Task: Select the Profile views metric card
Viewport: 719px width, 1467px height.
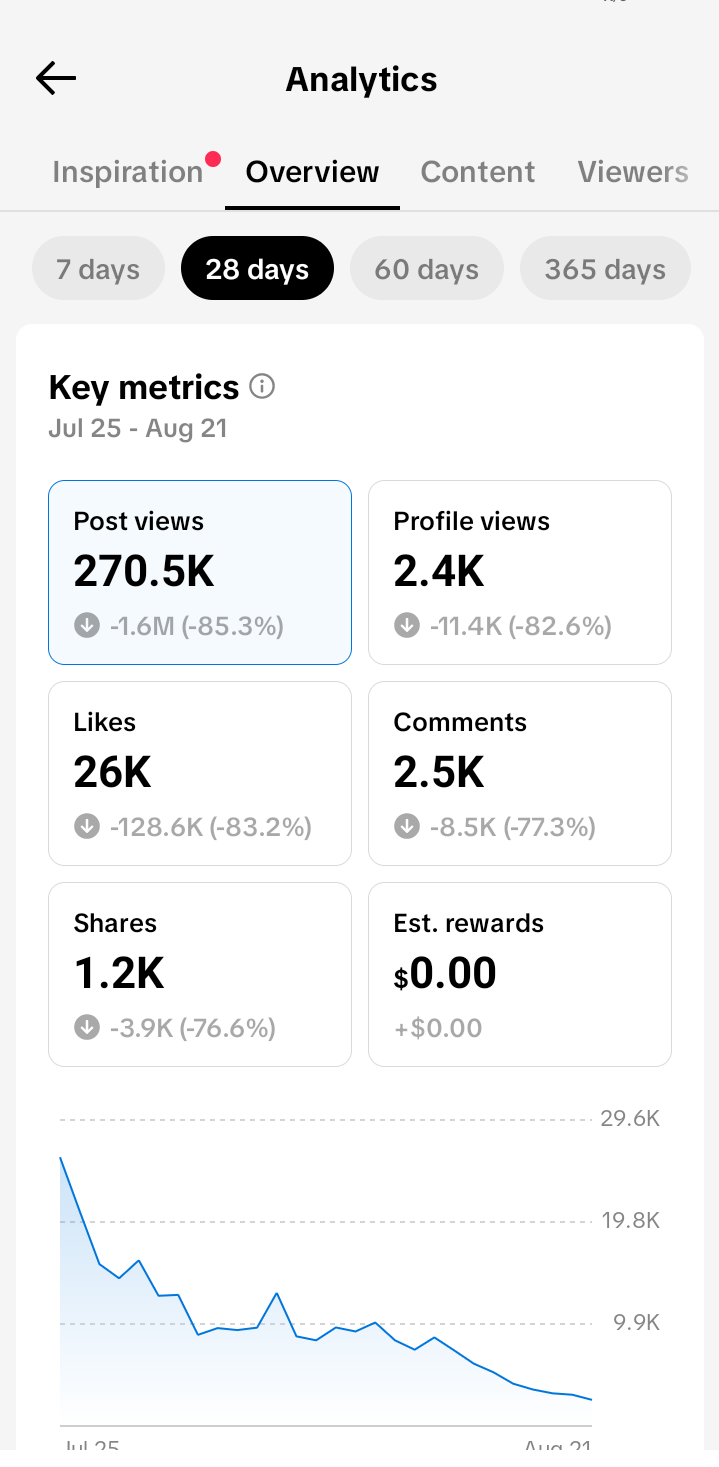Action: click(520, 572)
